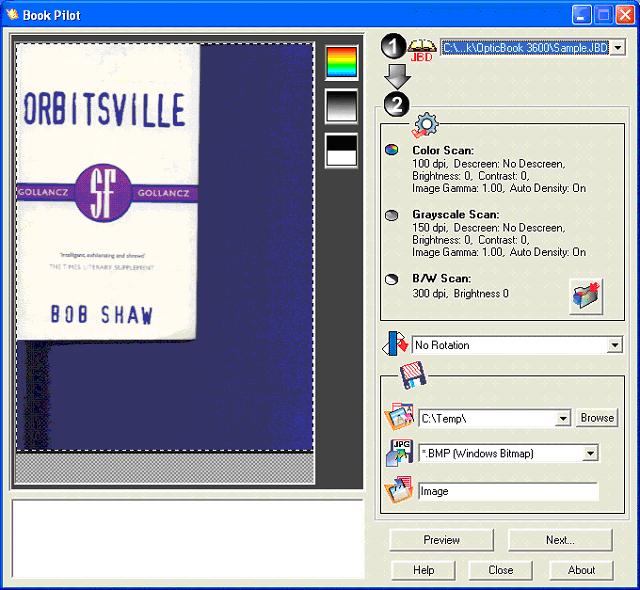The width and height of the screenshot is (640, 590).
Task: Click the Next... button
Action: 560,540
